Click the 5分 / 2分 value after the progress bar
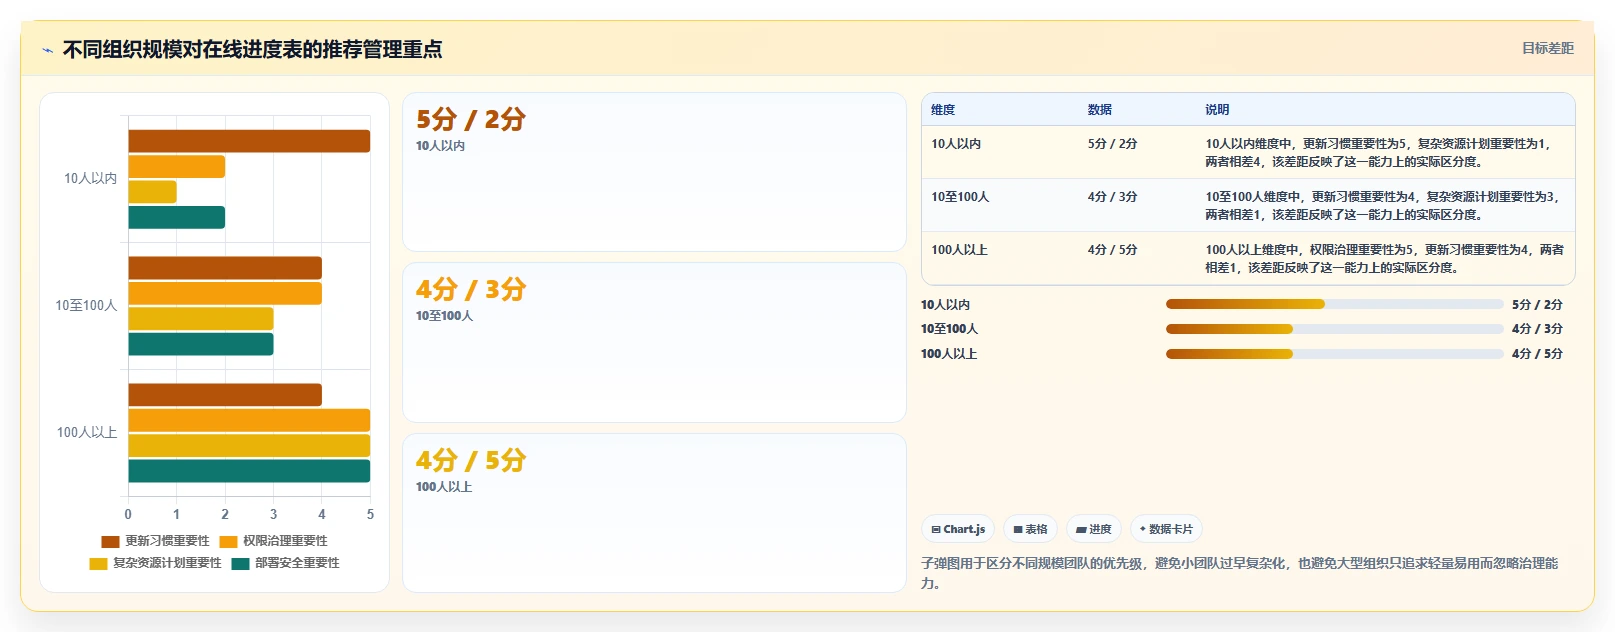 tap(1537, 305)
